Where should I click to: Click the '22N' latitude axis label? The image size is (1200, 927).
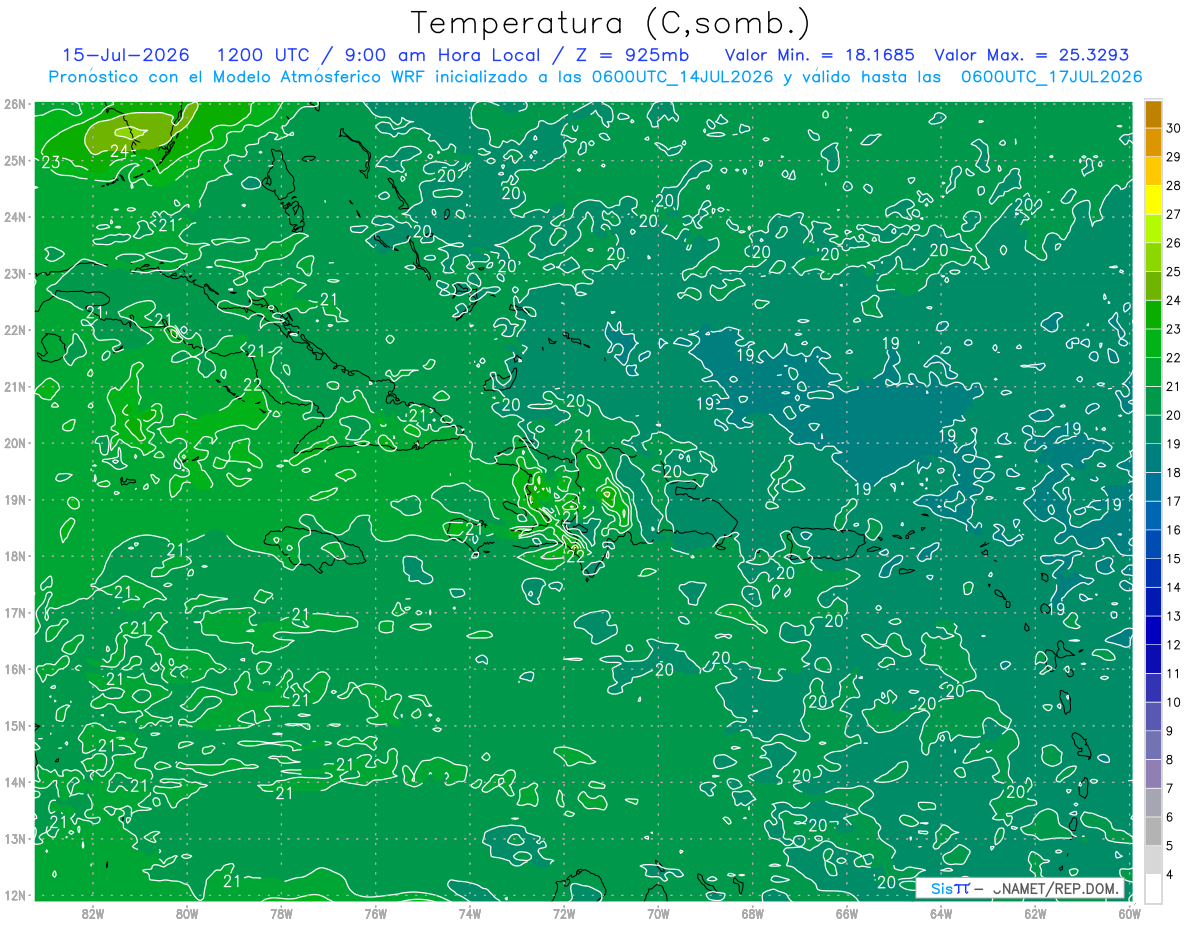[x=15, y=330]
